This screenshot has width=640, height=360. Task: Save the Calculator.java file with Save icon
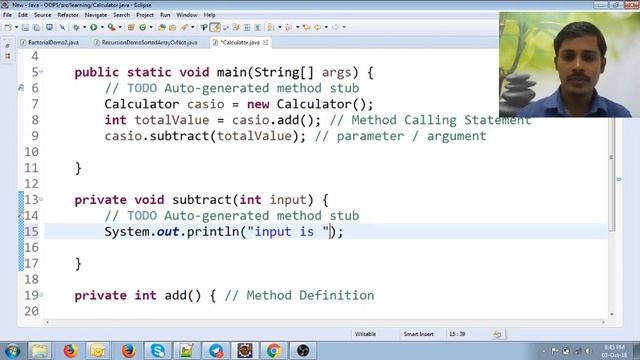[x=25, y=27]
